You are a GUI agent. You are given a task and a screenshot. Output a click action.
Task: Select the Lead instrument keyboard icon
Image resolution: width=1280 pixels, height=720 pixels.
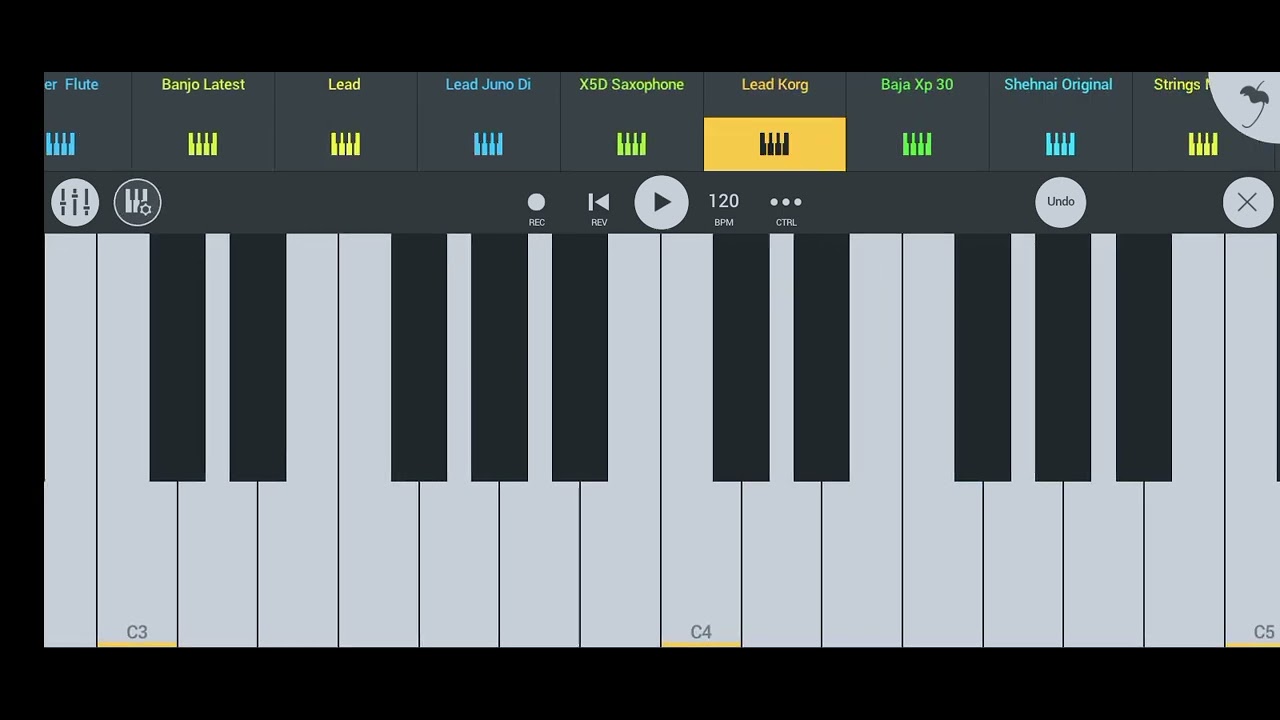click(x=345, y=145)
